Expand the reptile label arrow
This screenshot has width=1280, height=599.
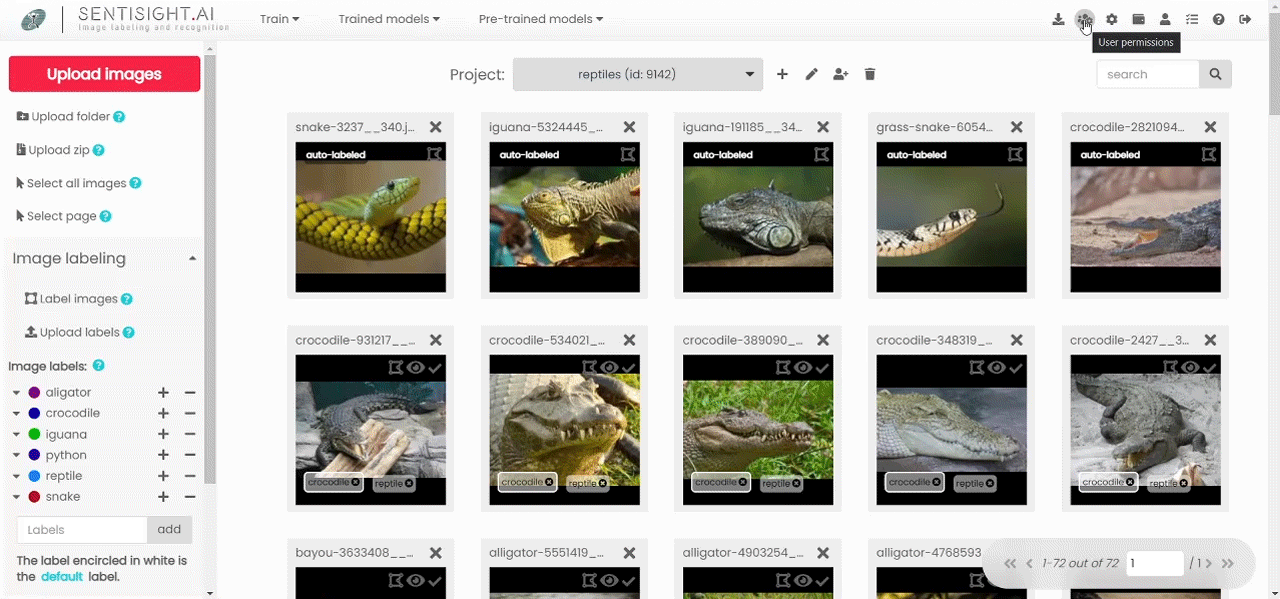pyautogui.click(x=16, y=476)
